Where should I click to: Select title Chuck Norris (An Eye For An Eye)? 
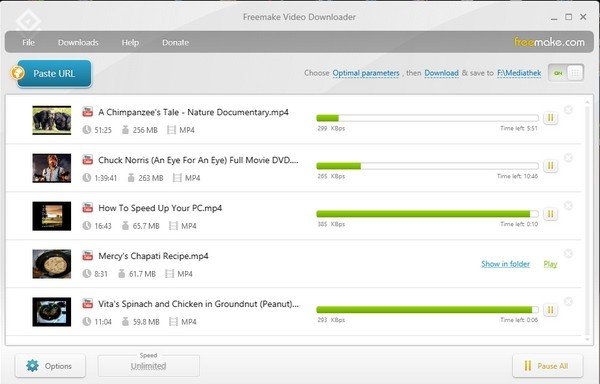pos(198,160)
